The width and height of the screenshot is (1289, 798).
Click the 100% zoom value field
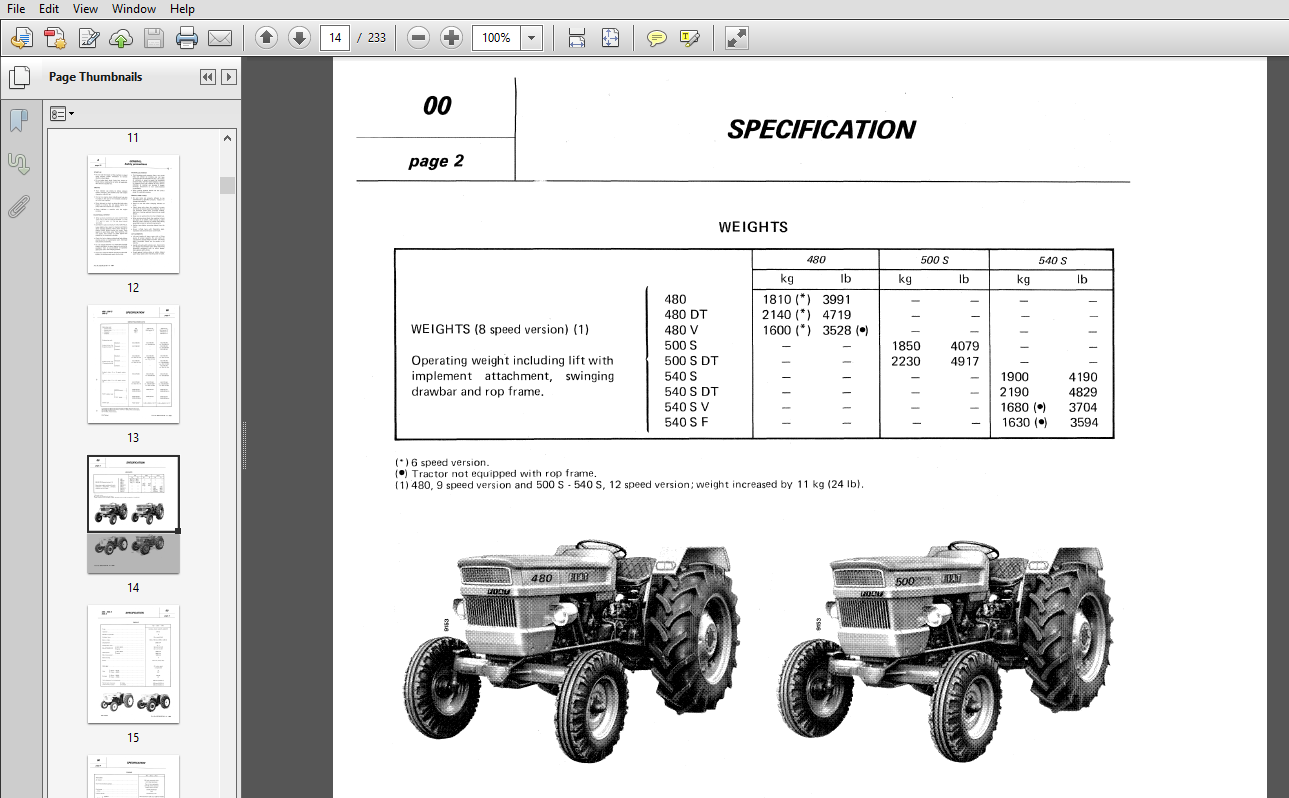[497, 38]
